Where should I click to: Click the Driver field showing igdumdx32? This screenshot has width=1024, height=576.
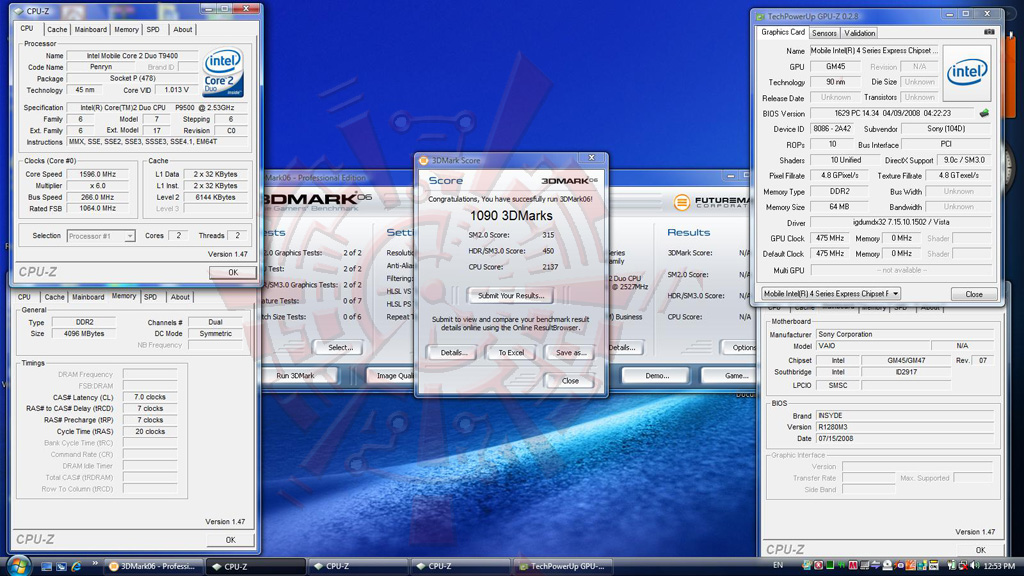coord(901,222)
